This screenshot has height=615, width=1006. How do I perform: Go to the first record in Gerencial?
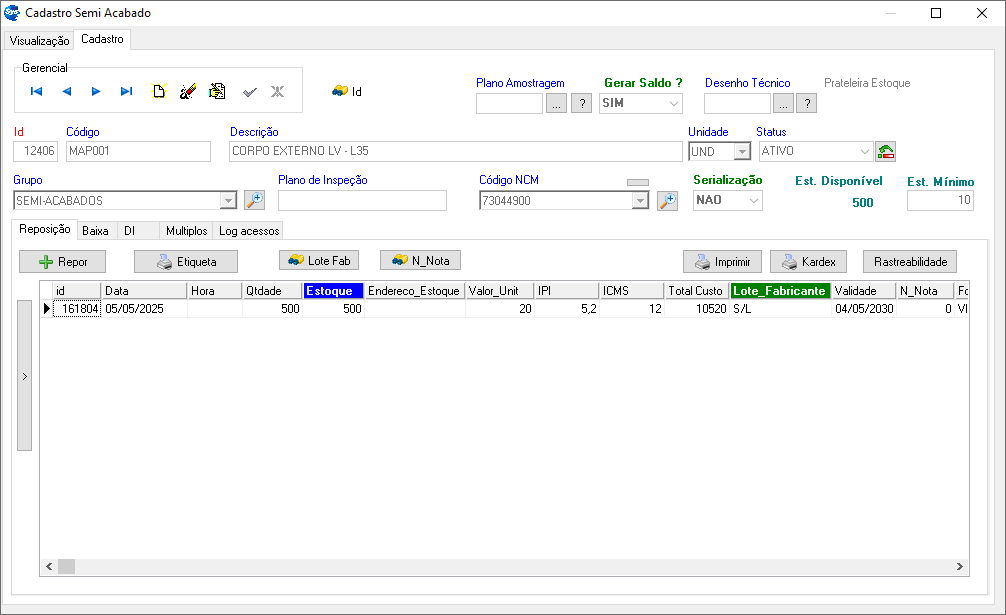tap(37, 91)
